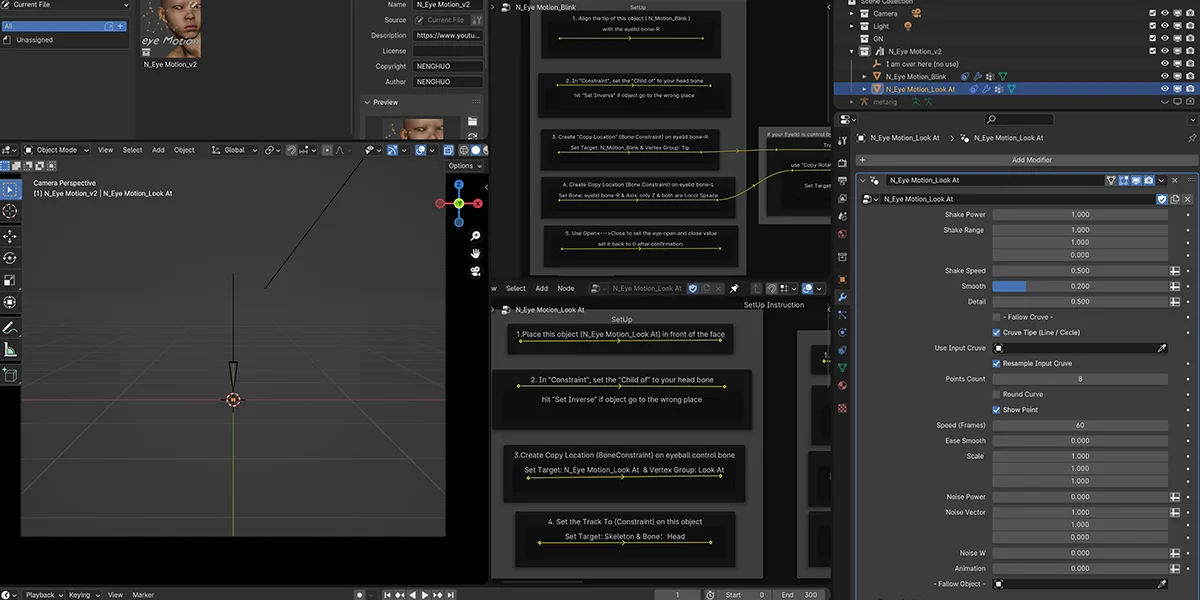
Task: Hide N_Eye Motion_Blink with its eye toggle
Action: click(1163, 75)
